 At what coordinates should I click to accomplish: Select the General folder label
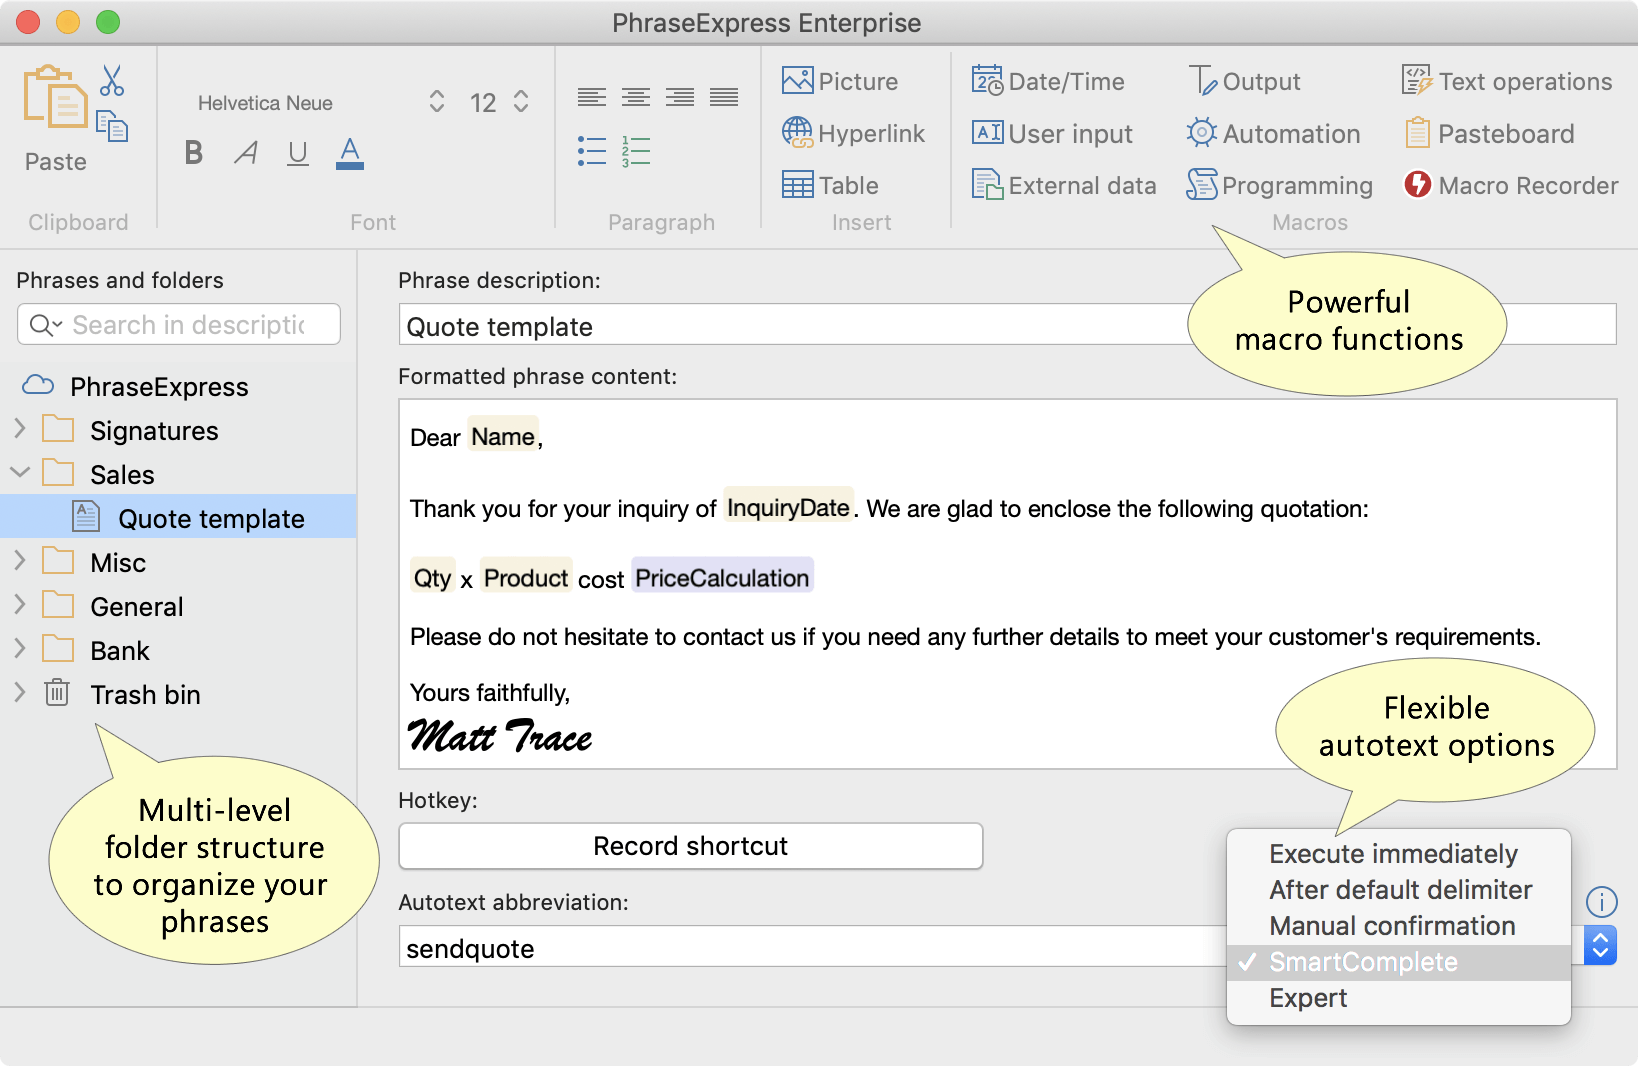click(136, 607)
